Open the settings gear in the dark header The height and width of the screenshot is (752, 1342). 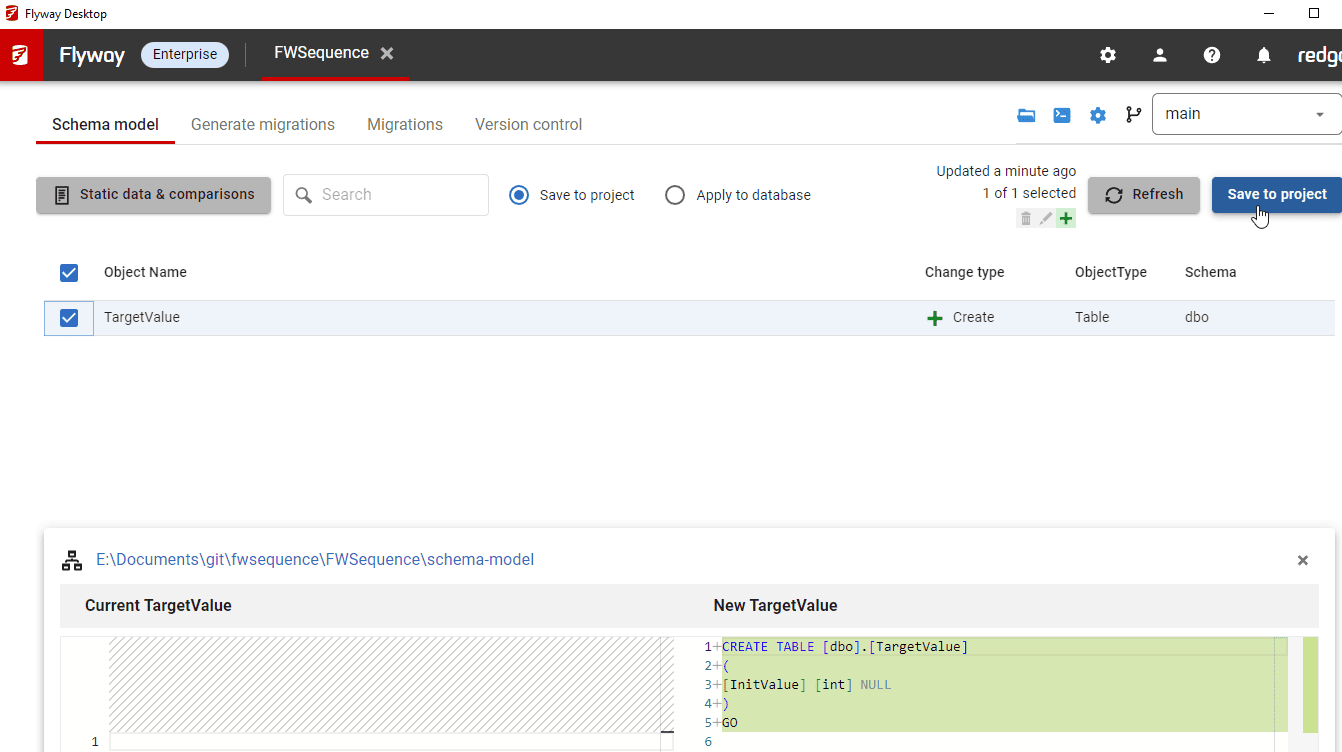point(1108,55)
